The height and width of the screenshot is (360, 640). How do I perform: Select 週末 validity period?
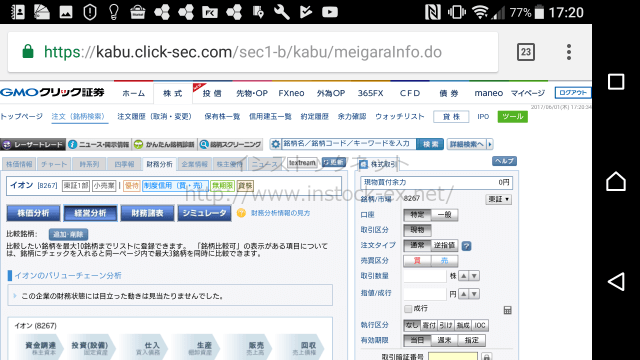tap(444, 340)
